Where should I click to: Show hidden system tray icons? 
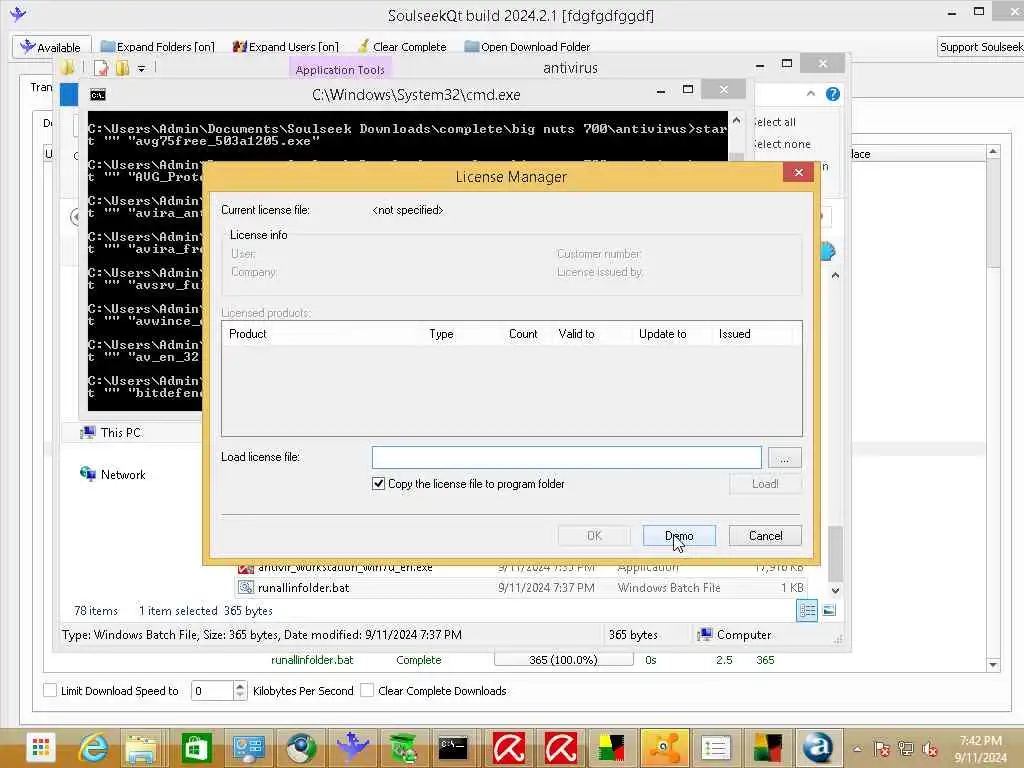857,748
